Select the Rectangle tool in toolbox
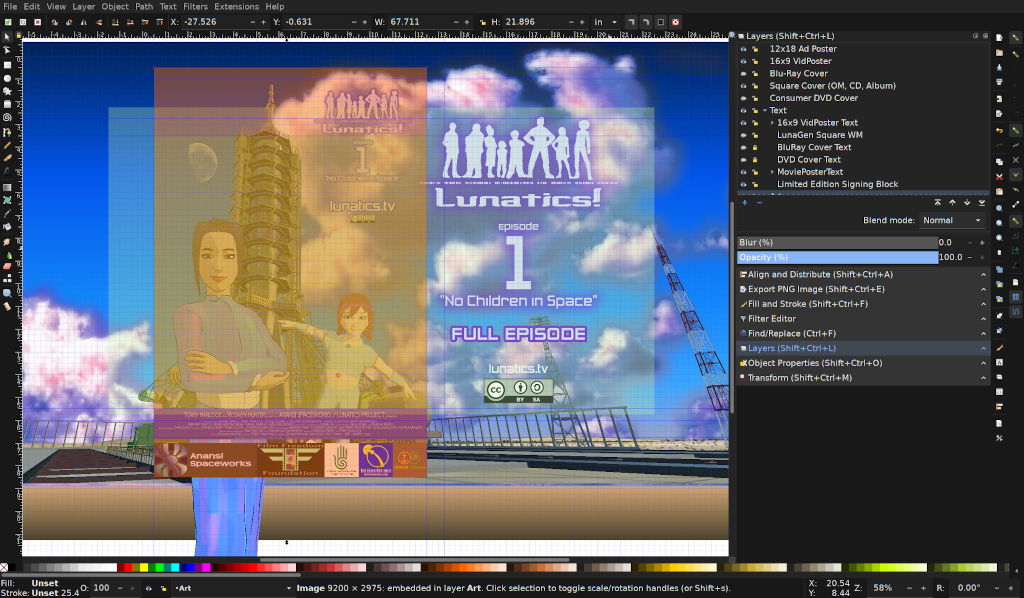 (7, 63)
